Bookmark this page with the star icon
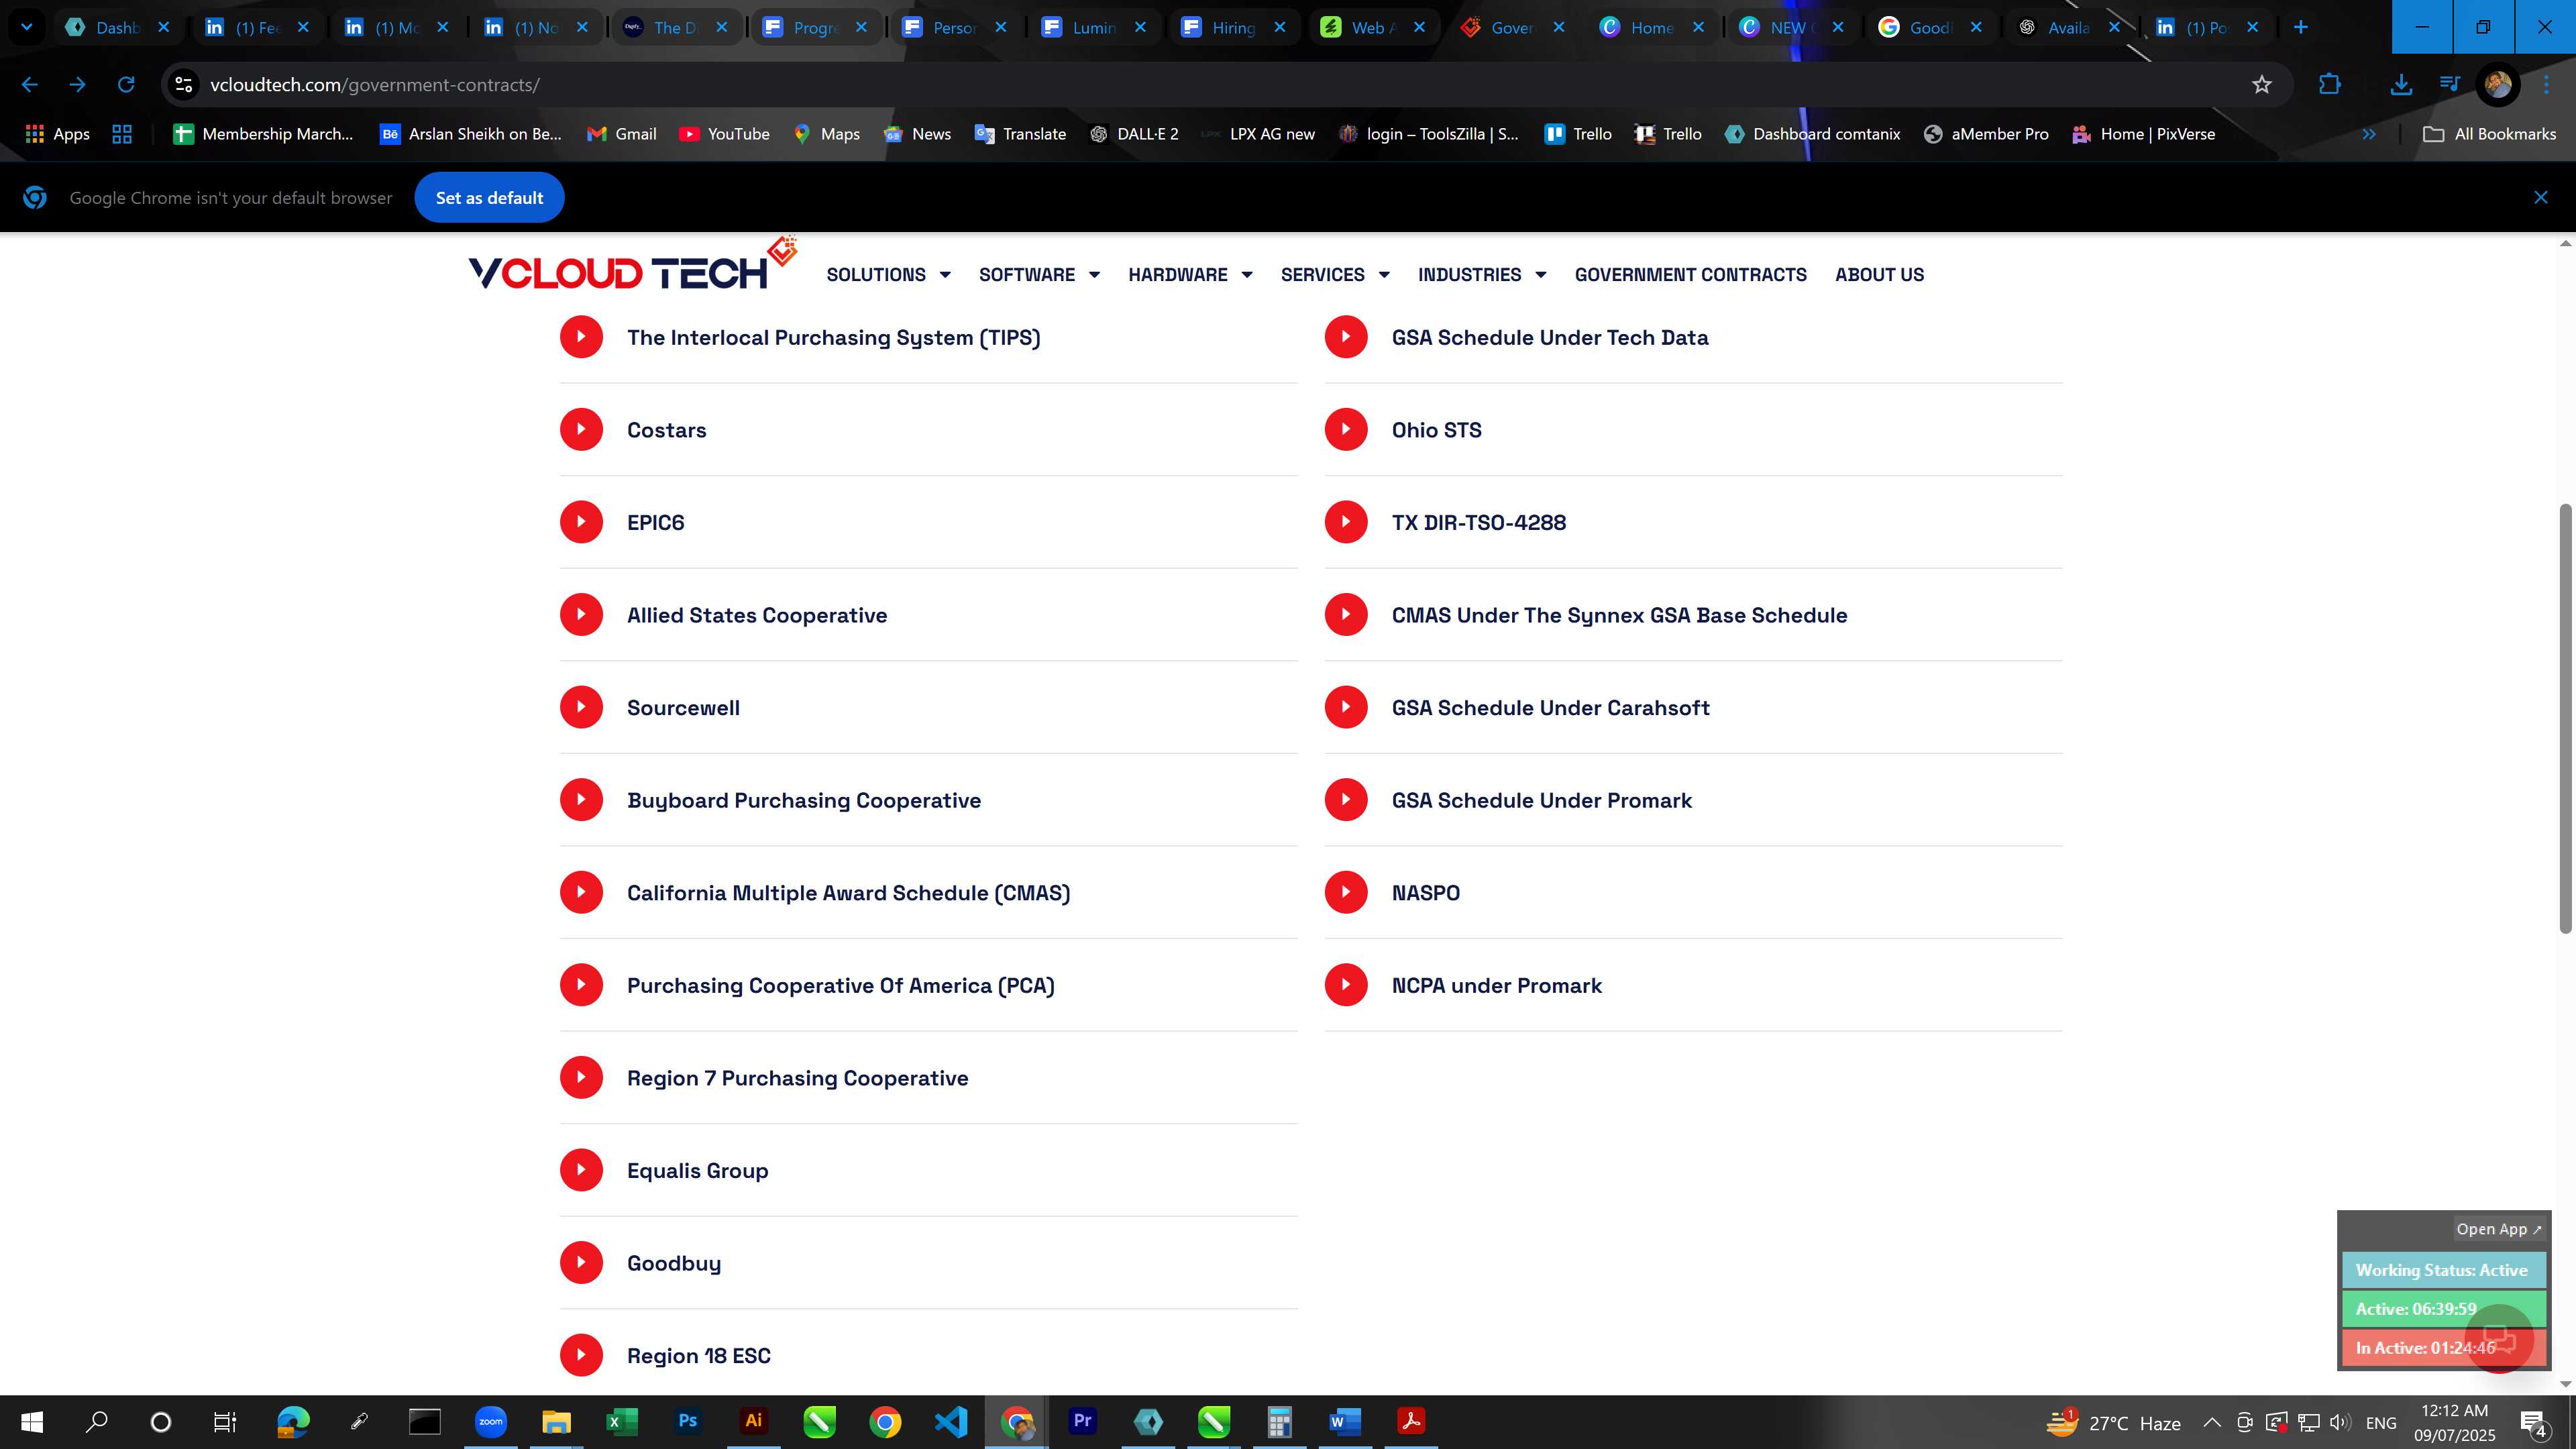 click(x=2261, y=85)
